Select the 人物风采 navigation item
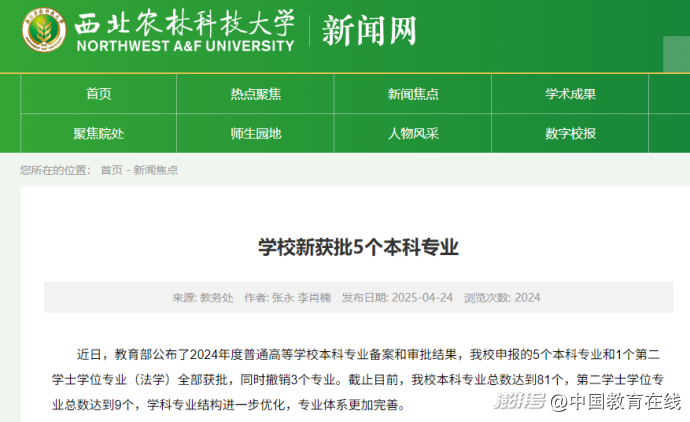The height and width of the screenshot is (422, 690). (413, 133)
